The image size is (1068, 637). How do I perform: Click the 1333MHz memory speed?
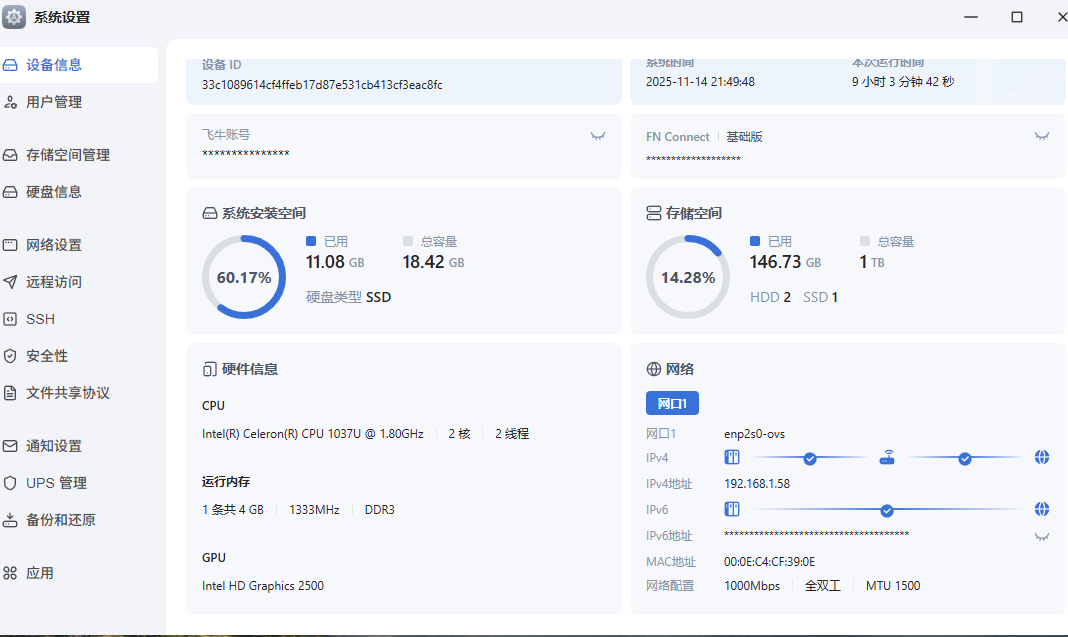314,510
